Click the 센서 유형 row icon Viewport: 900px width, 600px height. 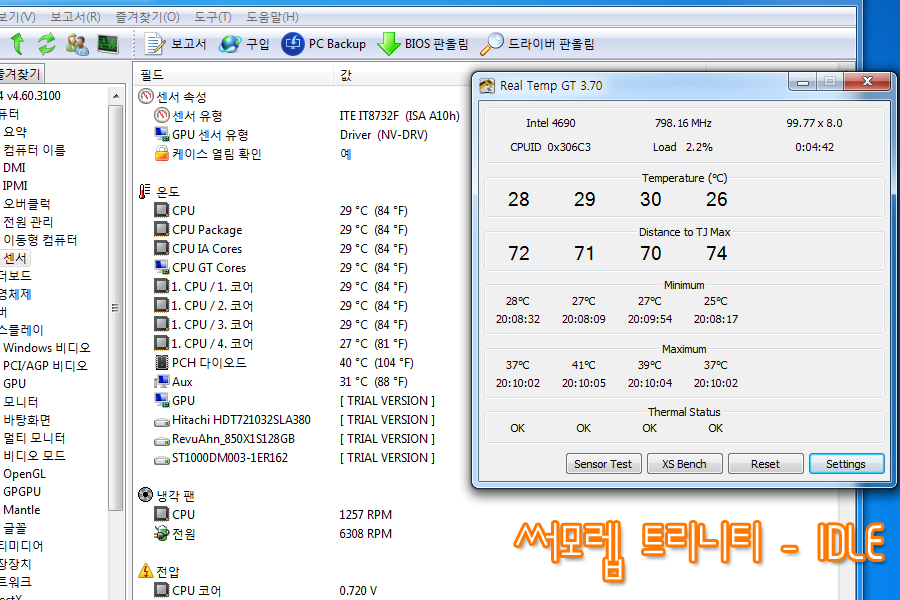[162, 115]
